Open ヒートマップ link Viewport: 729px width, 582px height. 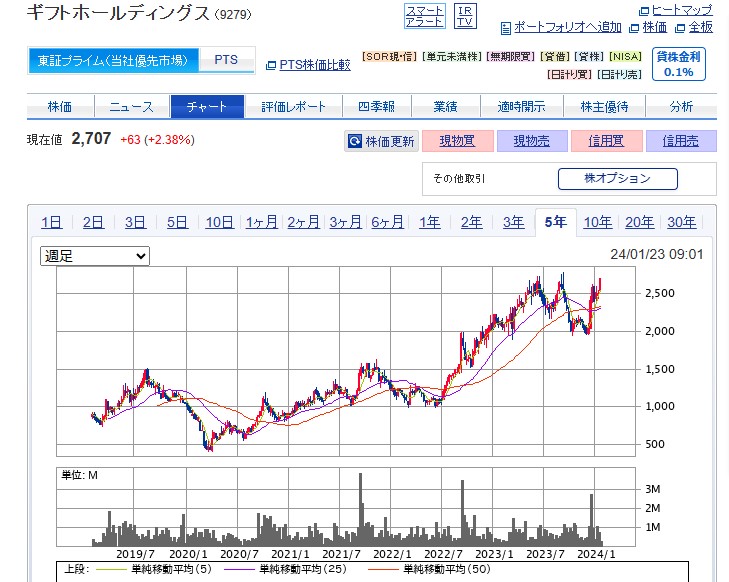click(x=682, y=10)
